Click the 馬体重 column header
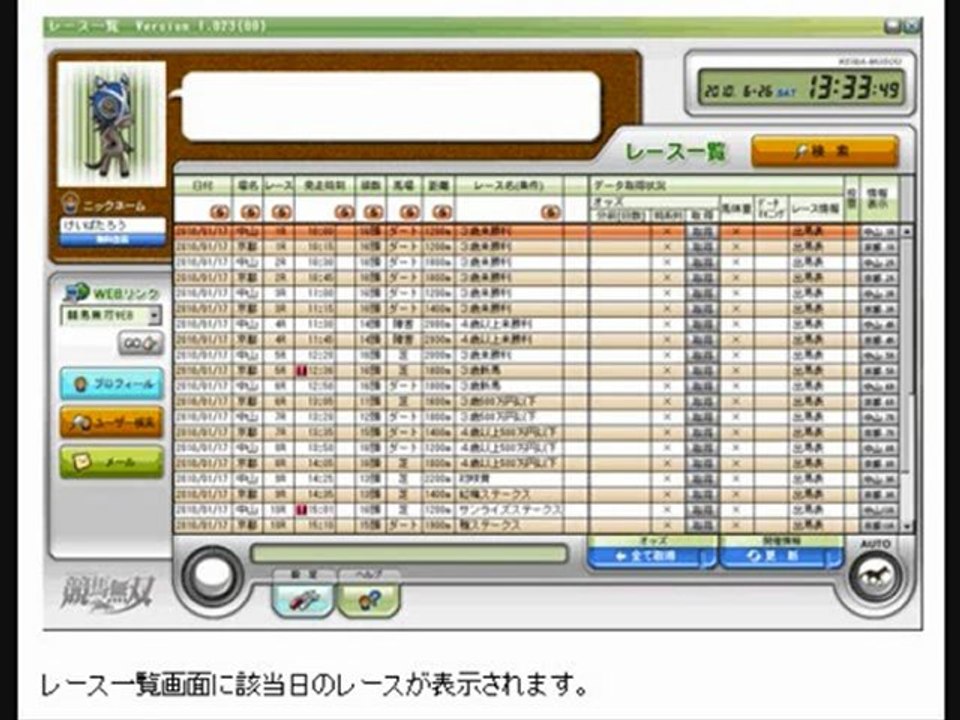The height and width of the screenshot is (720, 960). coord(737,209)
